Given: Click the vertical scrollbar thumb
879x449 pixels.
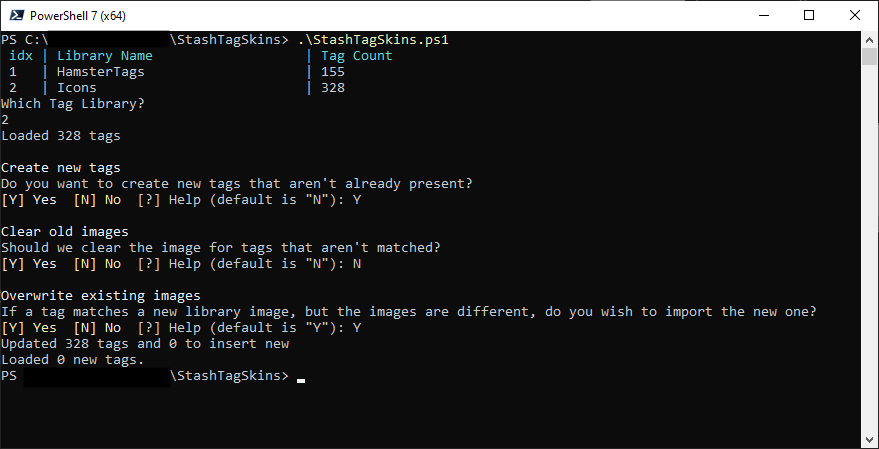Looking at the screenshot, I should click(x=869, y=57).
